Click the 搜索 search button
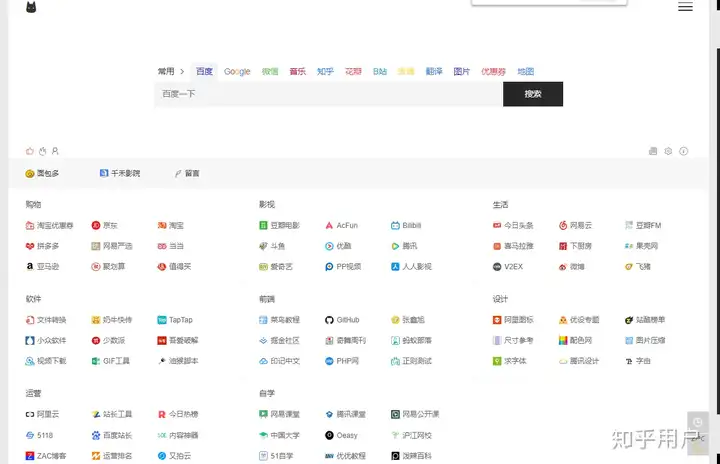720x464 pixels. (533, 94)
